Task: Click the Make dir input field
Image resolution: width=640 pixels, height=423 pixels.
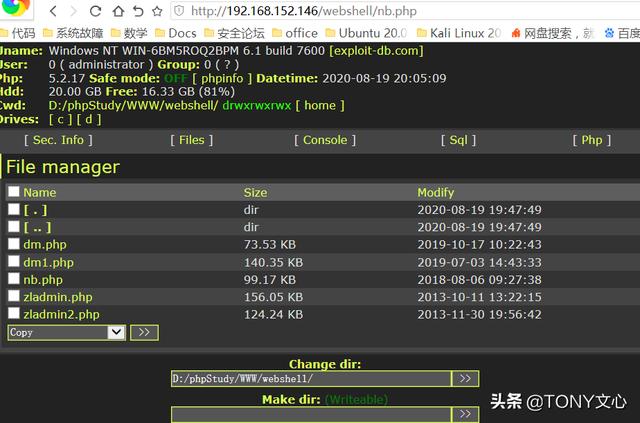Action: [311, 414]
